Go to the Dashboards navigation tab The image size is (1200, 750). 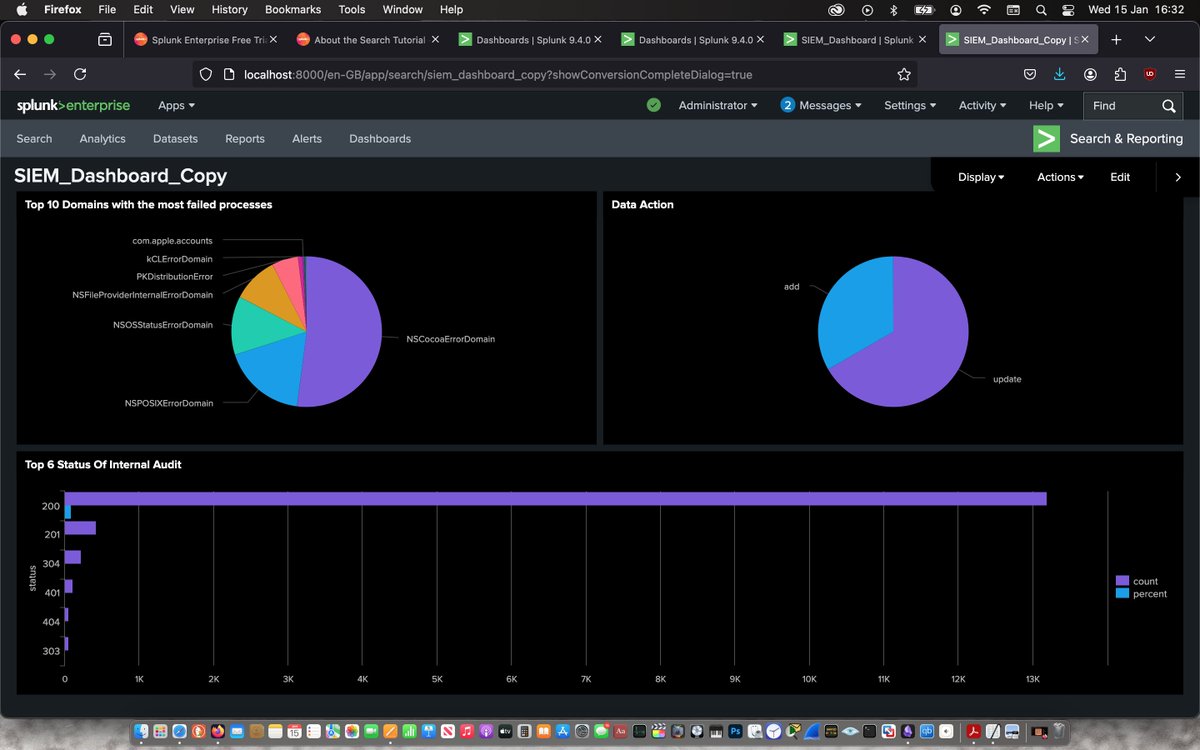tap(380, 139)
